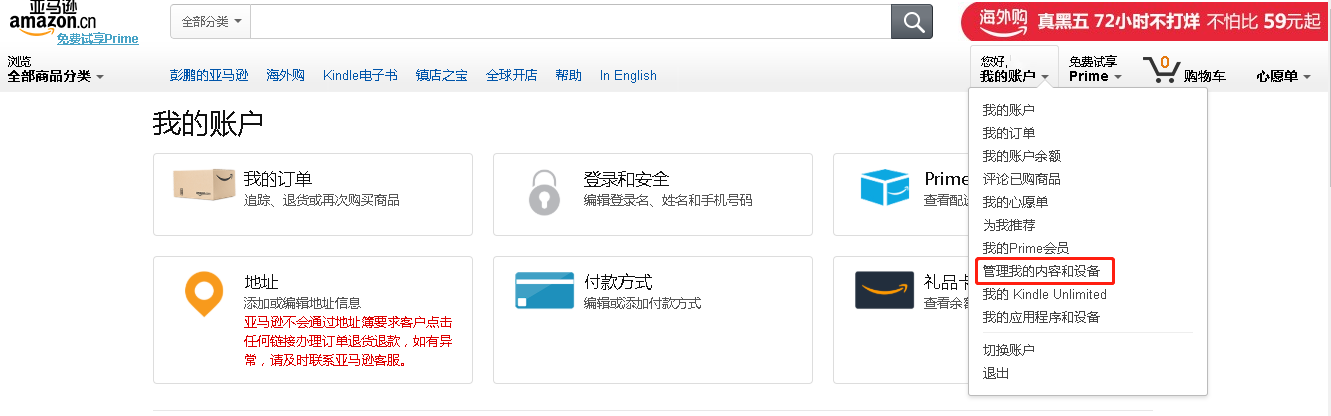Select 我的订单 in the dropdown menu
Screen dimensions: 1331x416
tap(1008, 133)
